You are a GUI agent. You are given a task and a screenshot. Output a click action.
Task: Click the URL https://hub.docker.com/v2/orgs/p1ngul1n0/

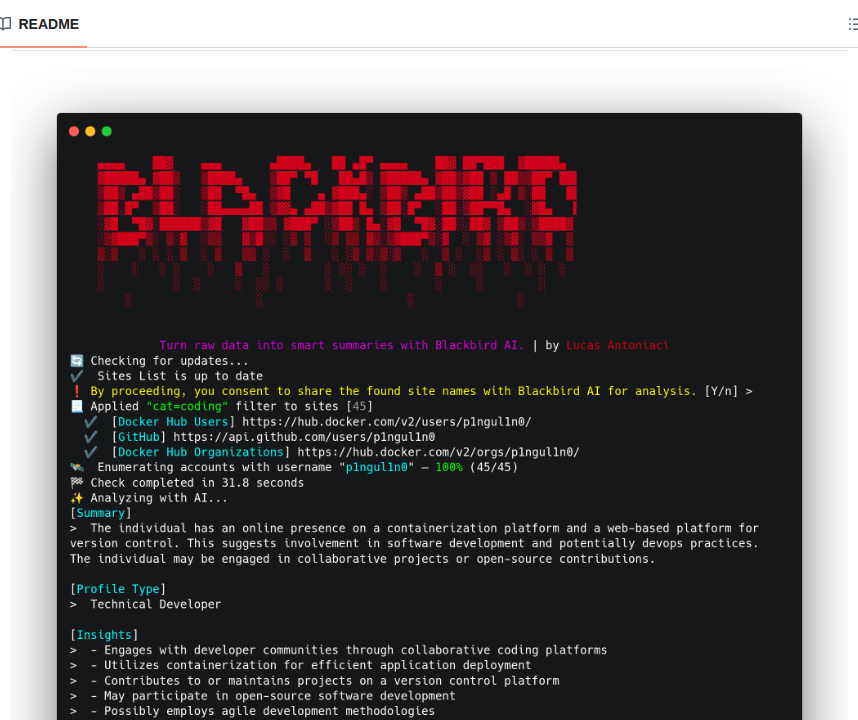click(x=438, y=452)
